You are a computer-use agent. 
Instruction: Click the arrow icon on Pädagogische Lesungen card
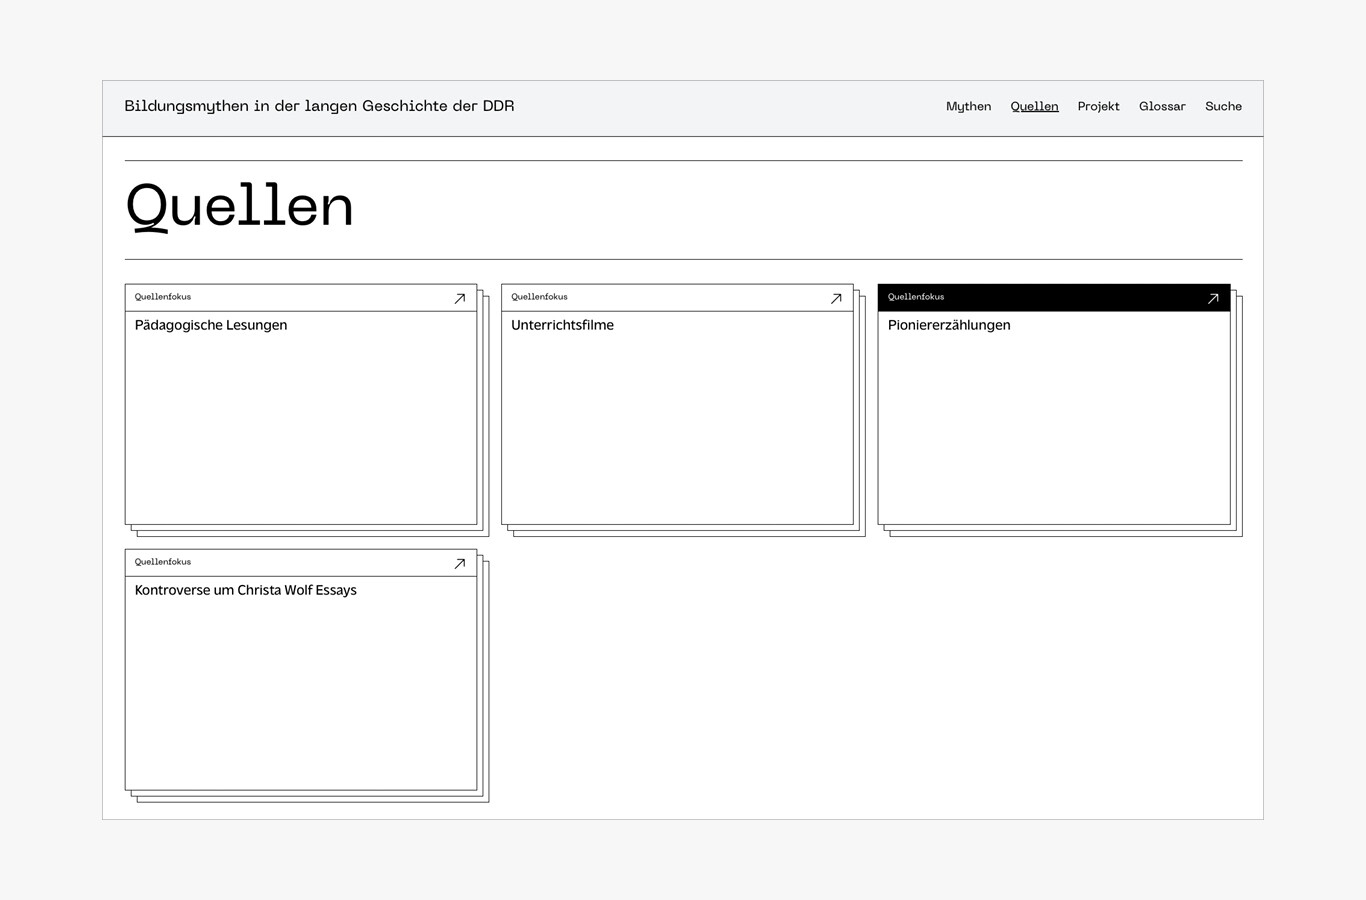pos(460,298)
